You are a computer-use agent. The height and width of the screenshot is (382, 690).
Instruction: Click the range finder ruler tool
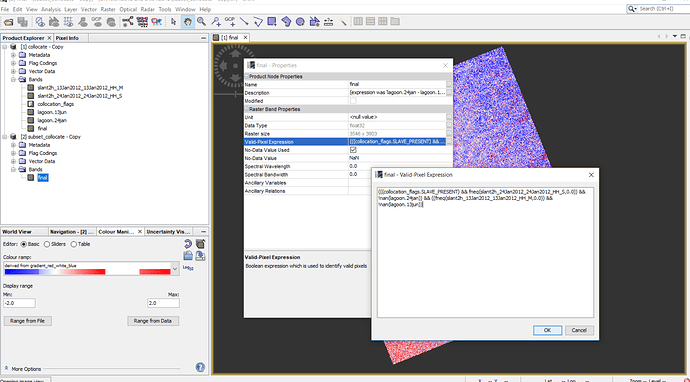[x=328, y=22]
